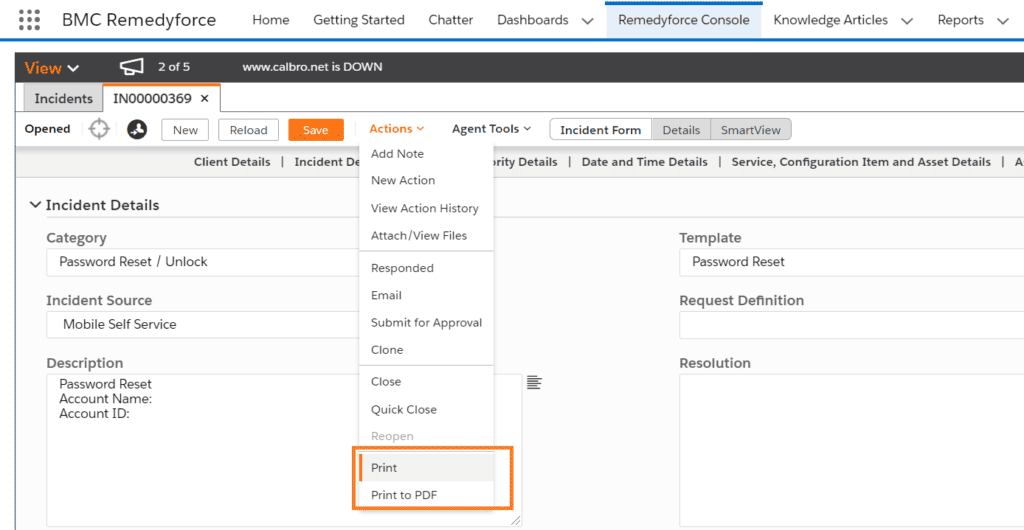
Task: Switch to Incident Form view
Action: pos(601,130)
